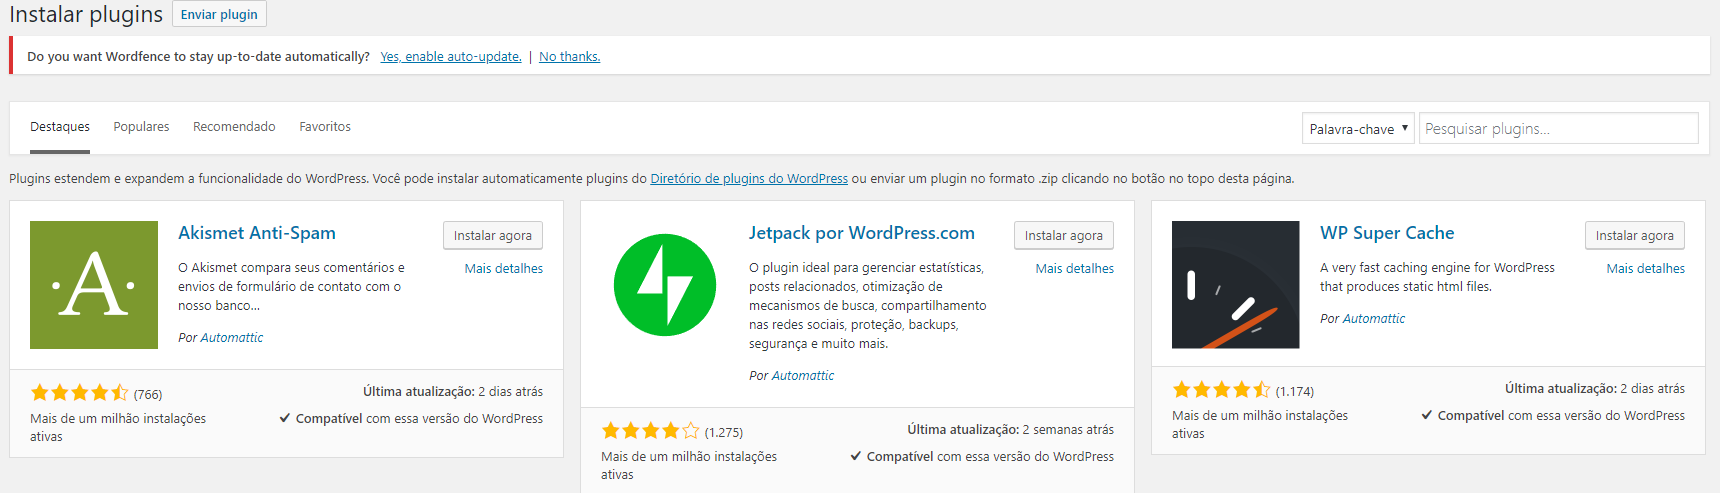View Mais detalhes for Akismet

(x=504, y=269)
